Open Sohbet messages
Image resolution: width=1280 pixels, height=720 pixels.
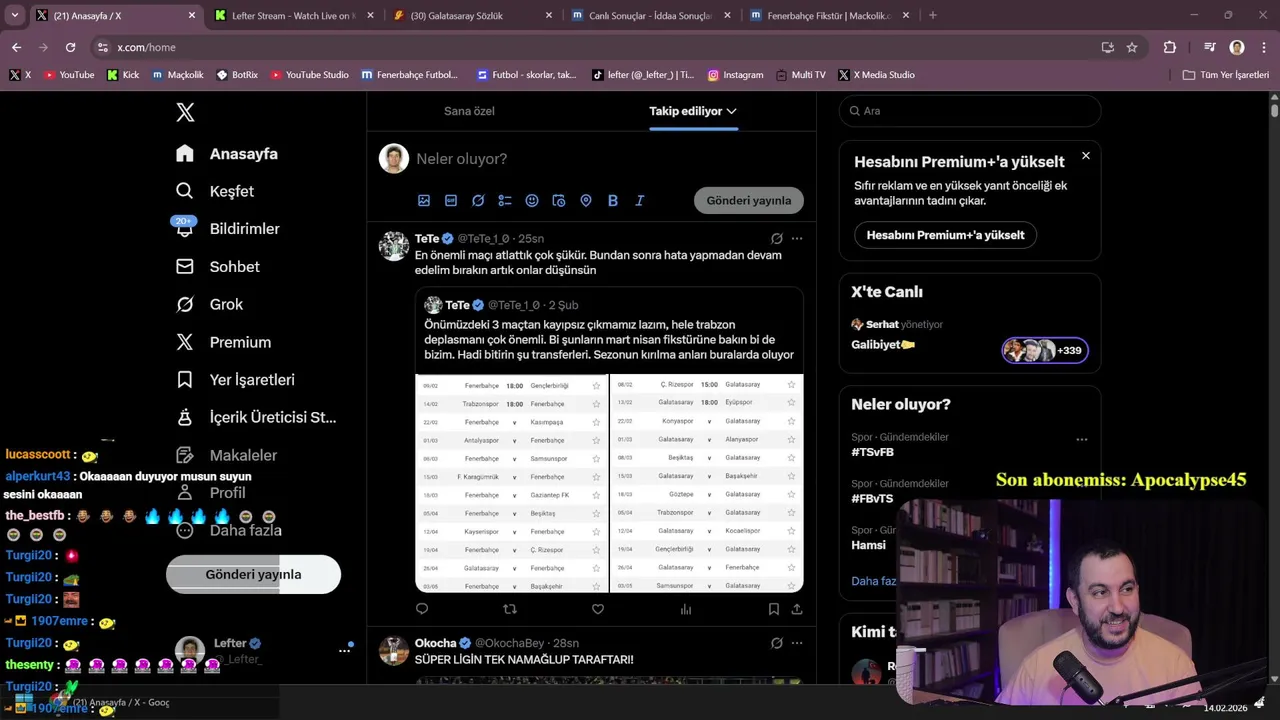(x=217, y=267)
